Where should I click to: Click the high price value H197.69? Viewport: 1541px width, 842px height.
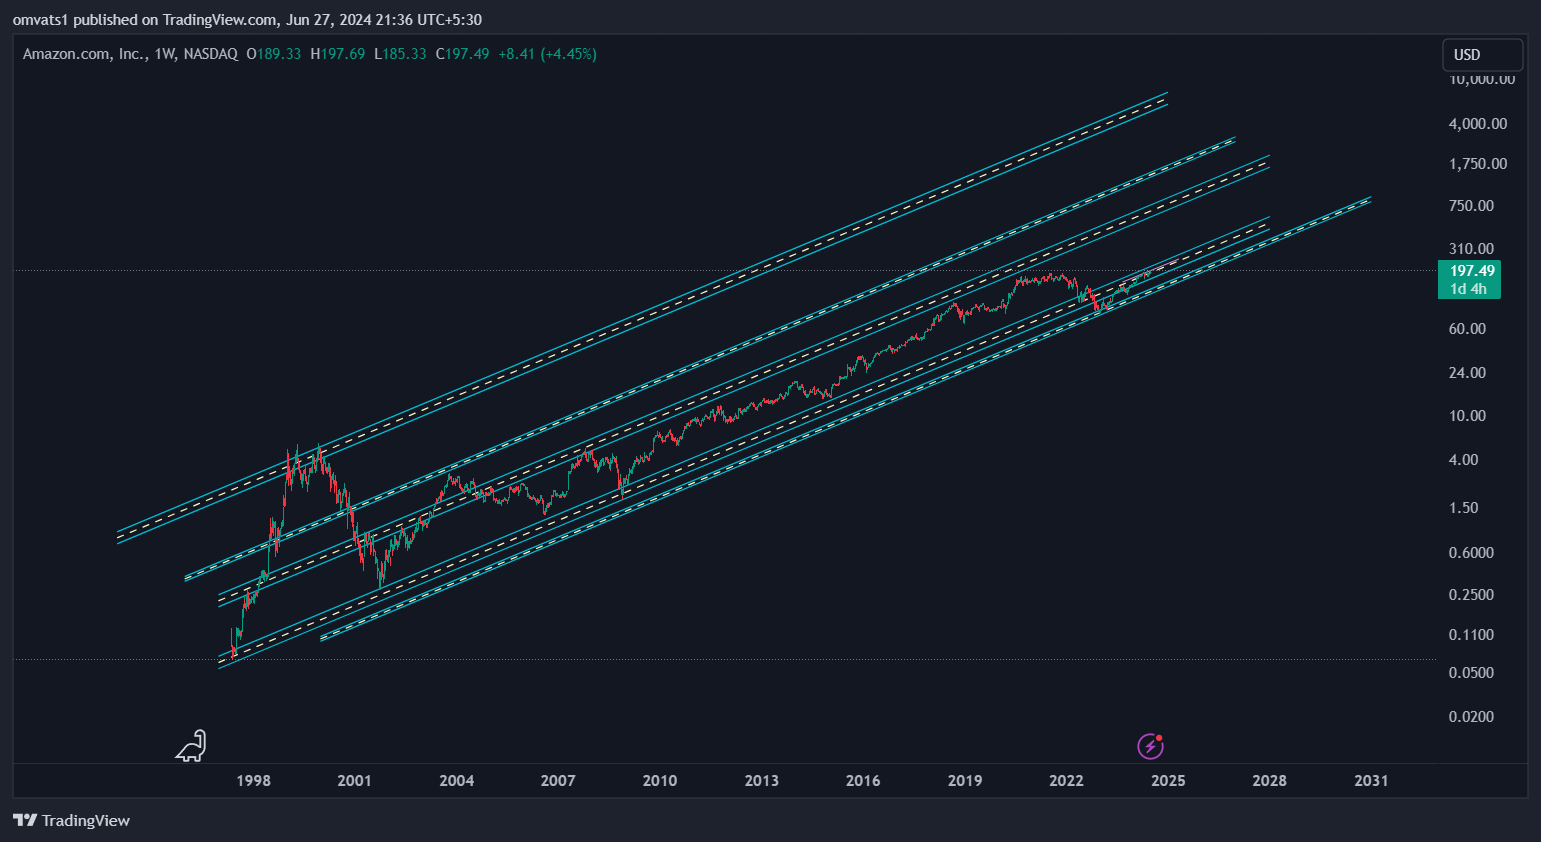338,54
